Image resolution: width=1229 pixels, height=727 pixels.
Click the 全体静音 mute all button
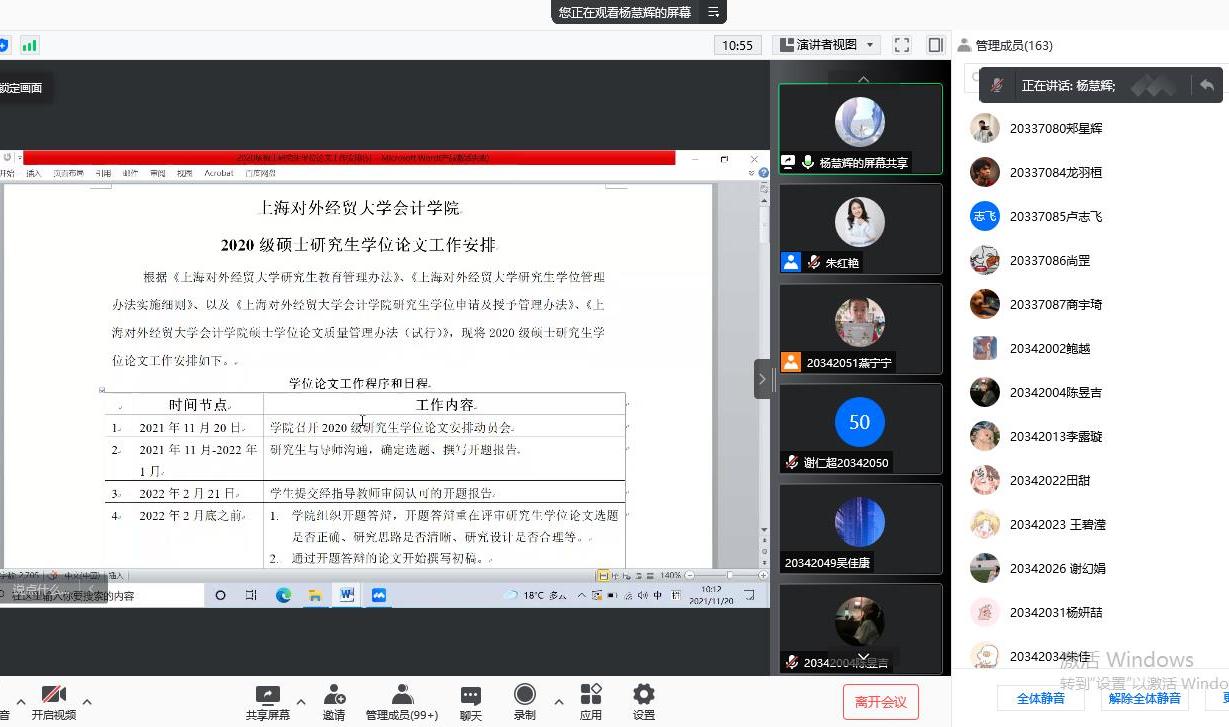1040,698
